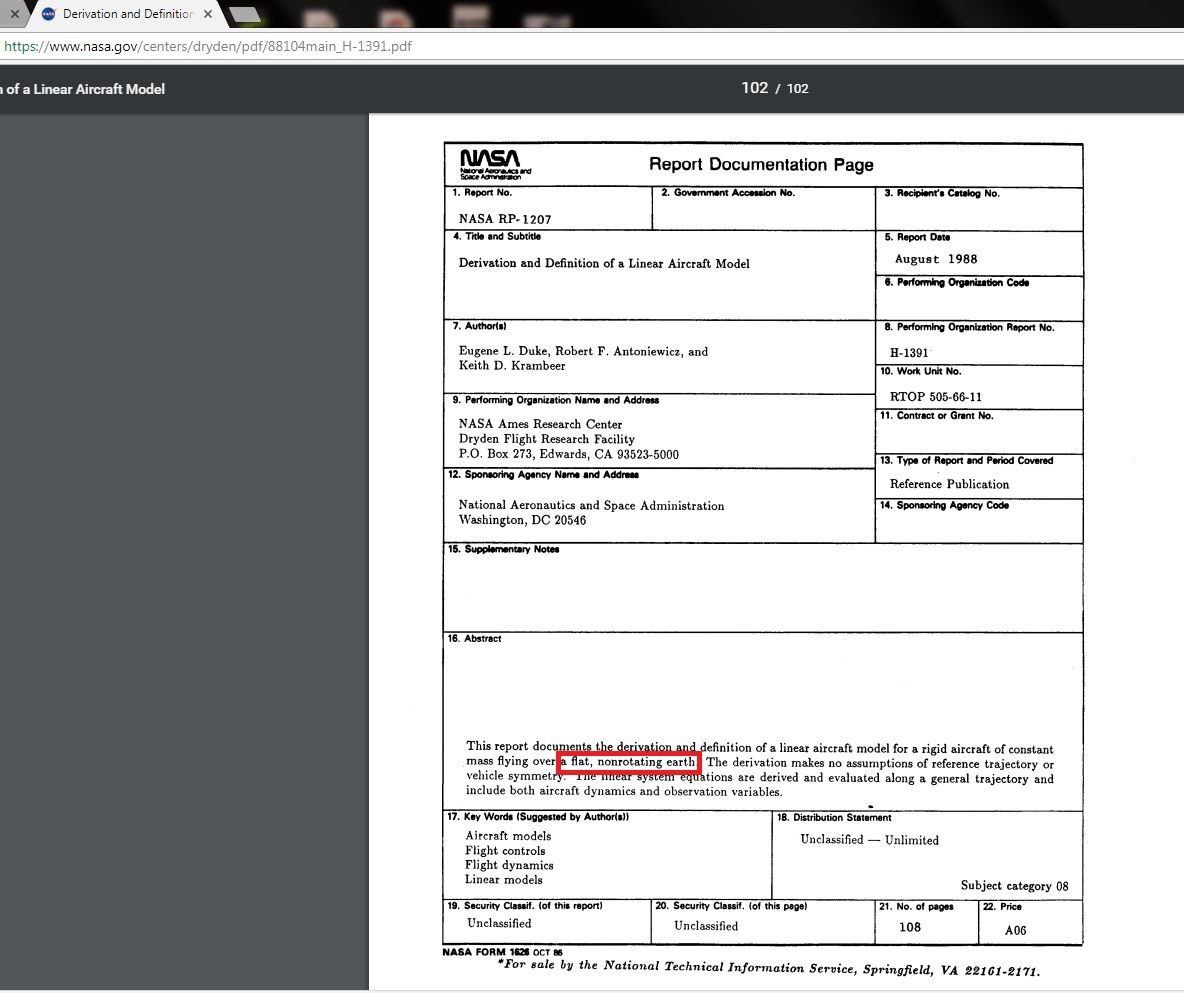Click 'National Aeronautics and Space Administration' sponsoring agency
The image size is (1184, 993).
[x=591, y=505]
